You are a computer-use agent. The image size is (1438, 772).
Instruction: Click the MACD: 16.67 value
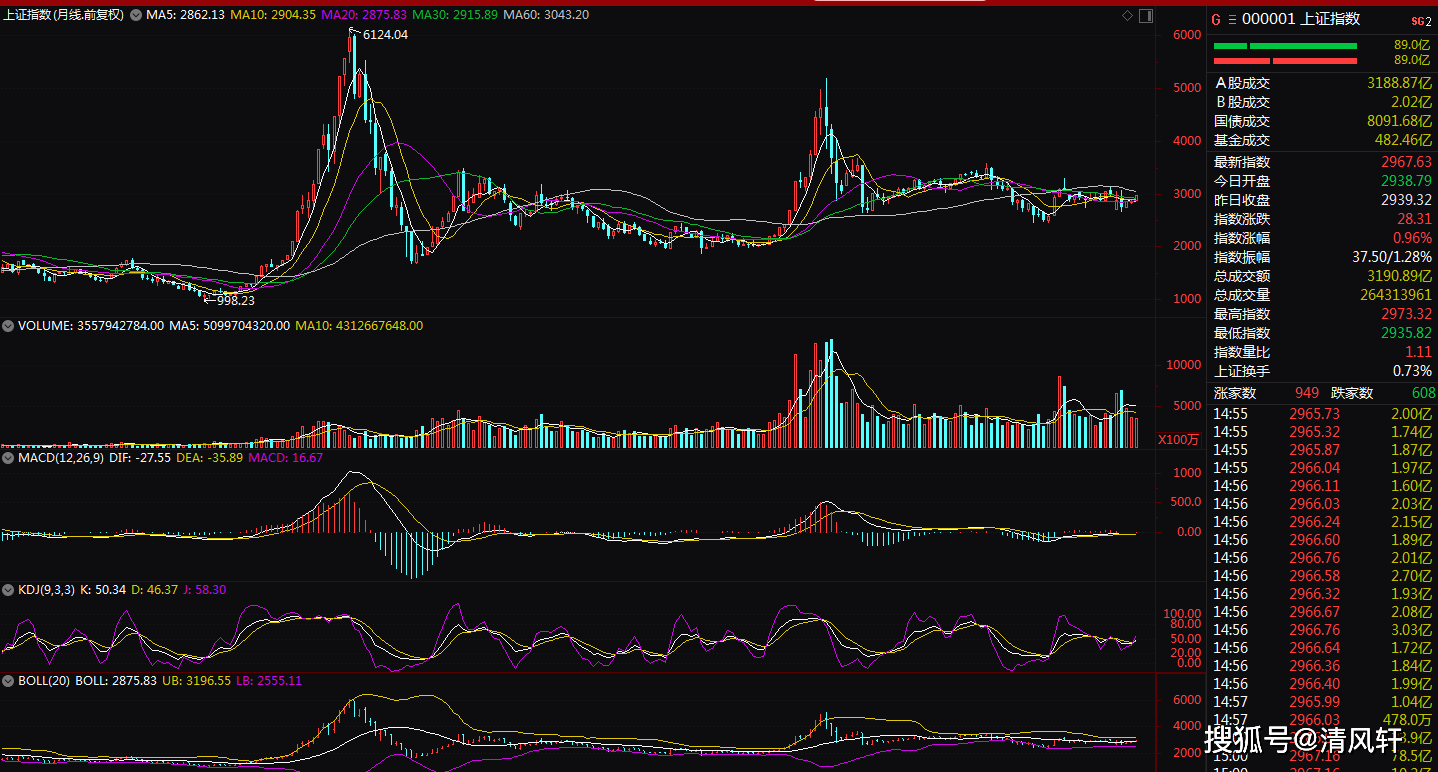pyautogui.click(x=286, y=458)
